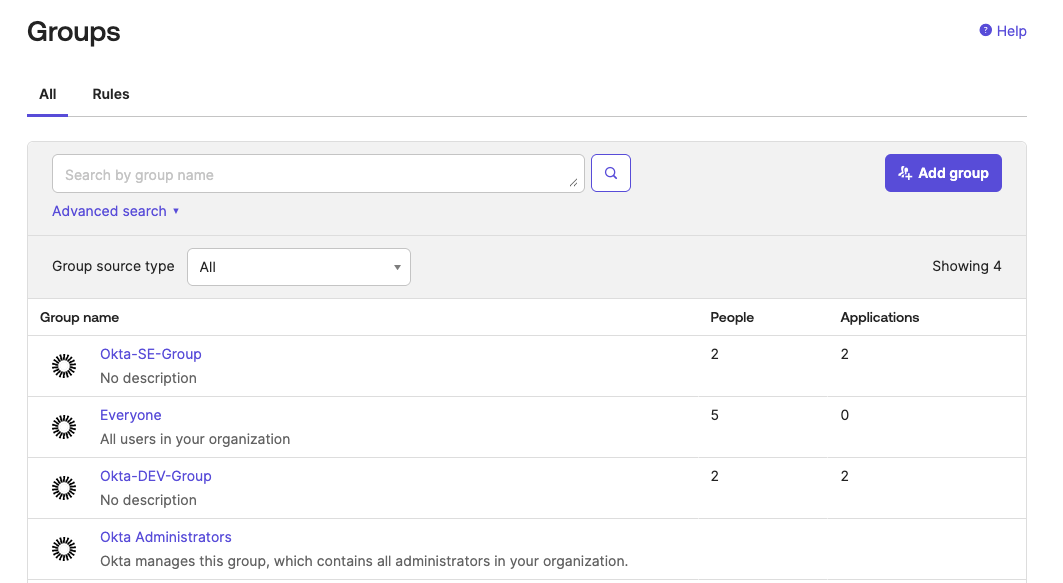Click Applications count for Okta-SE-Group
Image resolution: width=1063 pixels, height=583 pixels.
point(845,354)
